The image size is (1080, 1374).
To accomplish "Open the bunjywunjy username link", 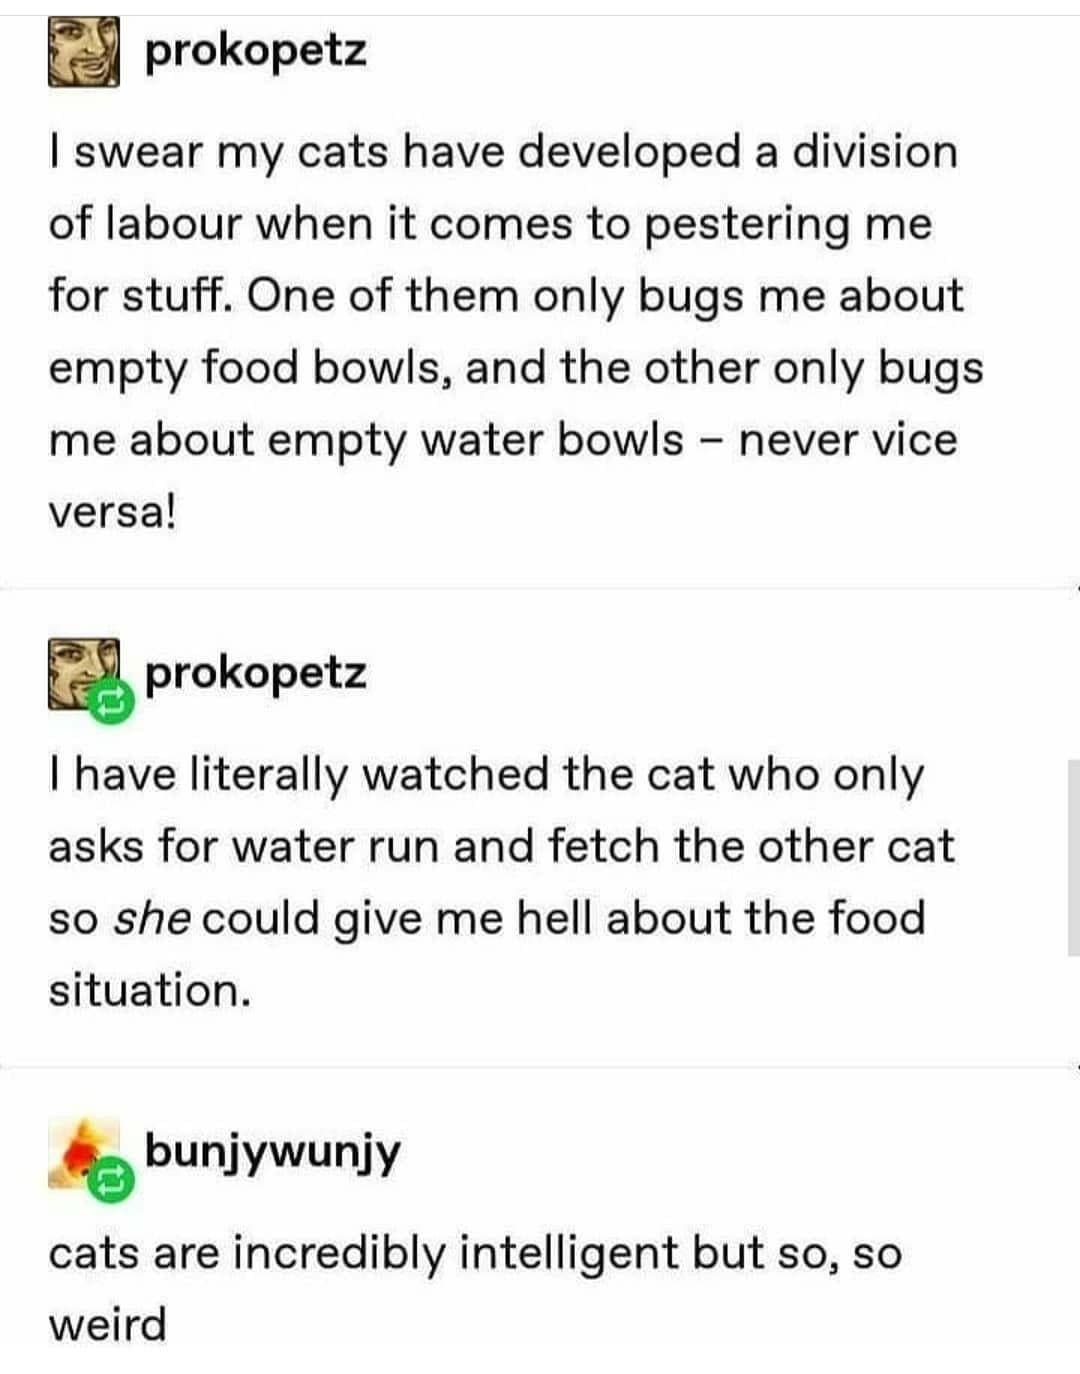I will (272, 1153).
